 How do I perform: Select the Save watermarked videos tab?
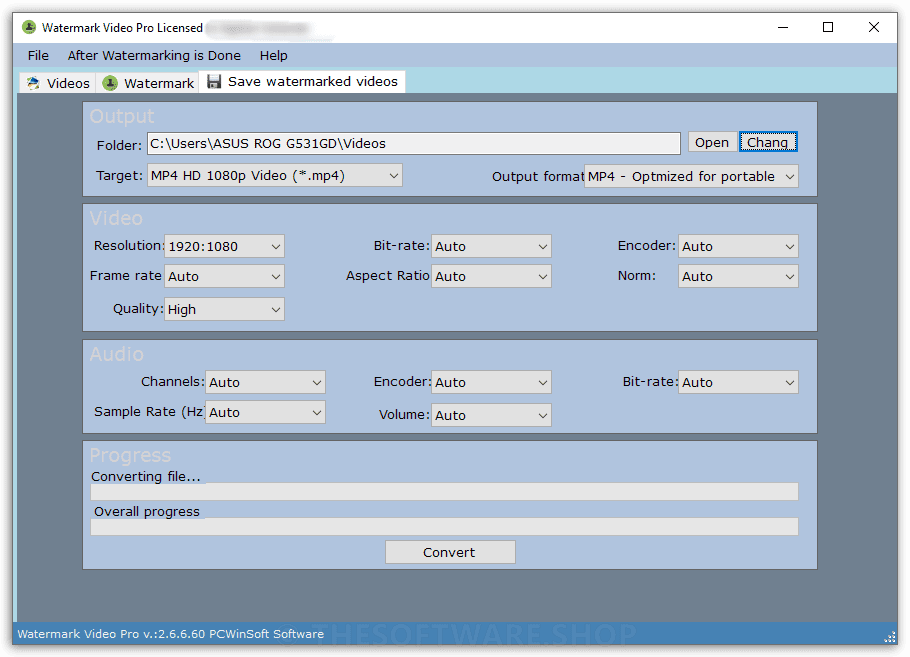tap(302, 81)
